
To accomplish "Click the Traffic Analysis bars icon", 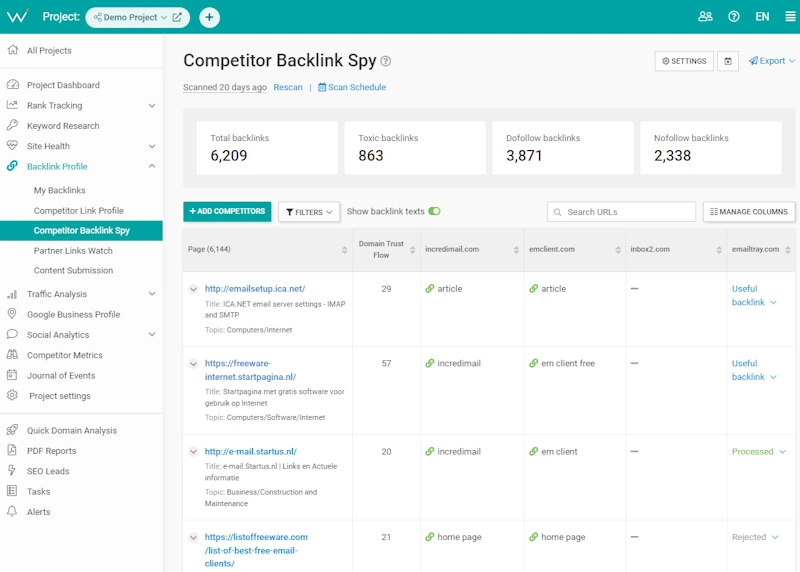I will 12,294.
